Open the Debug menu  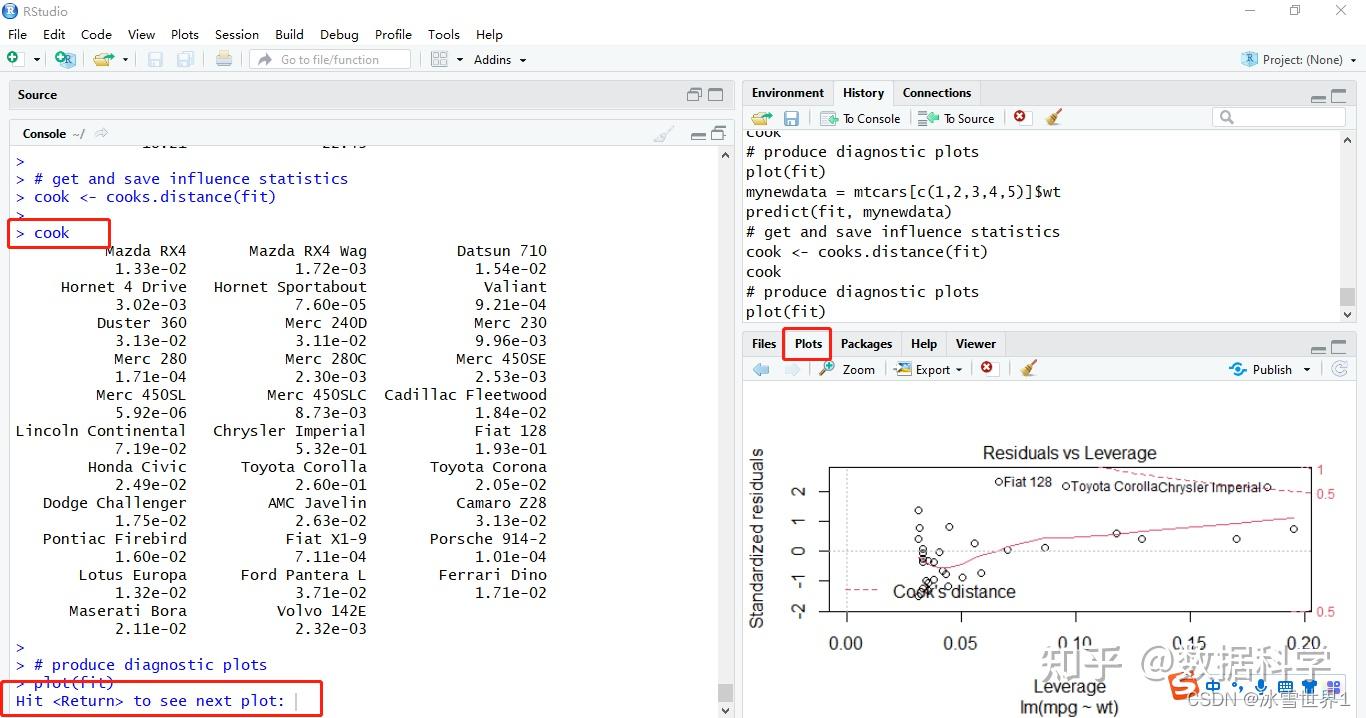tap(339, 34)
